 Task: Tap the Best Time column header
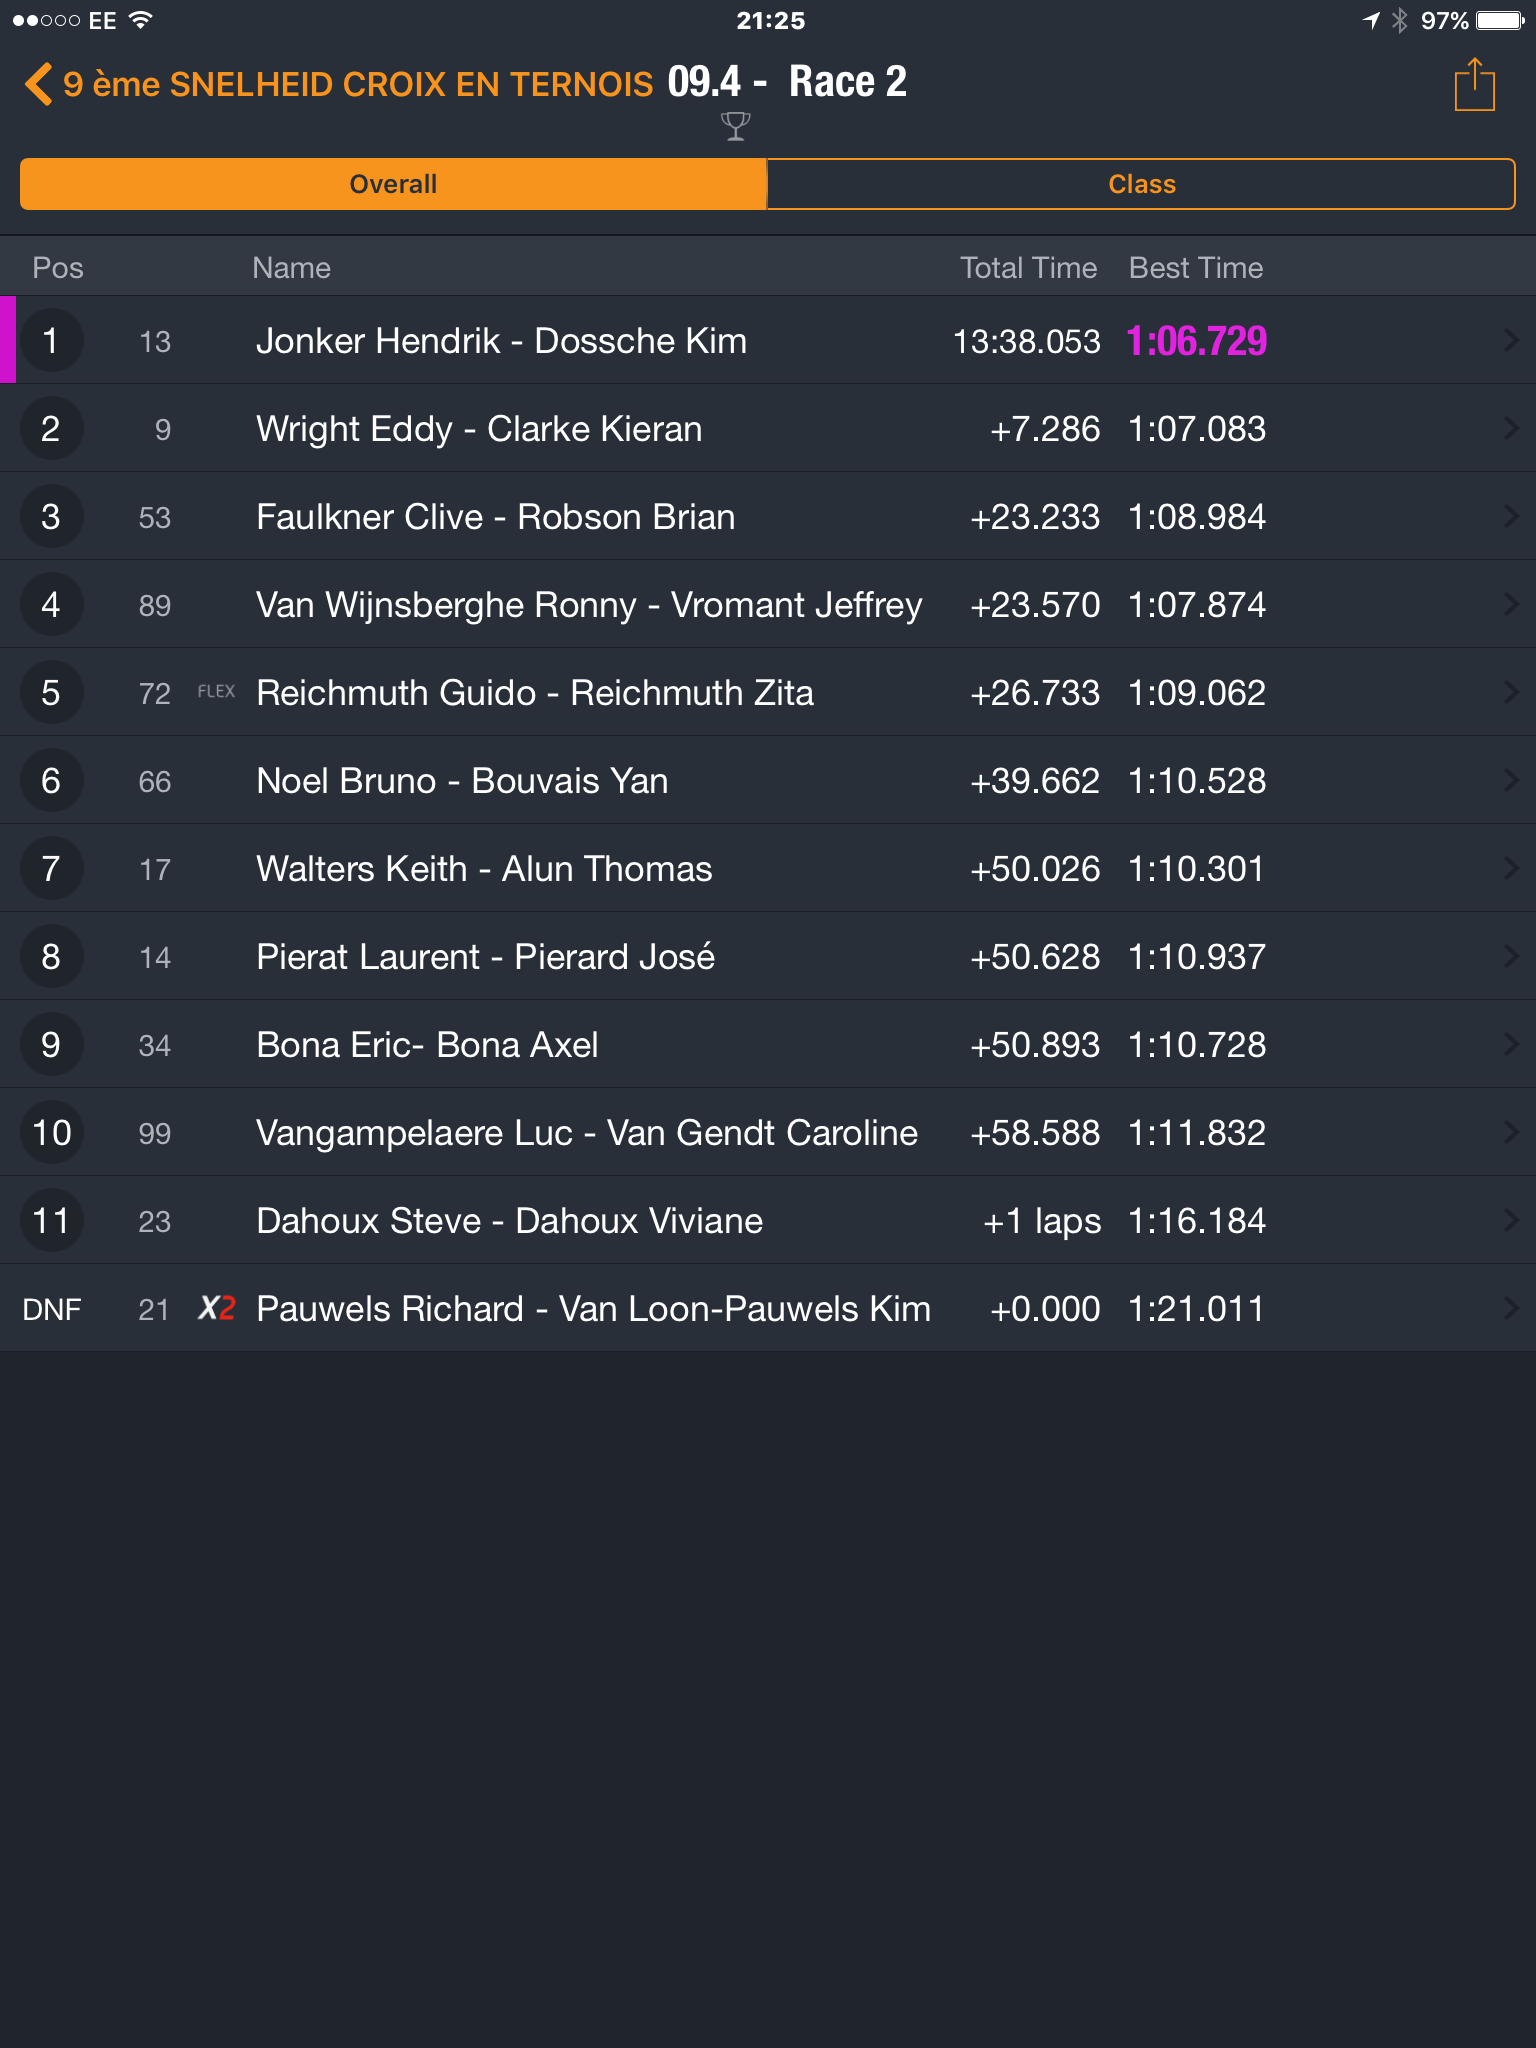pos(1195,268)
